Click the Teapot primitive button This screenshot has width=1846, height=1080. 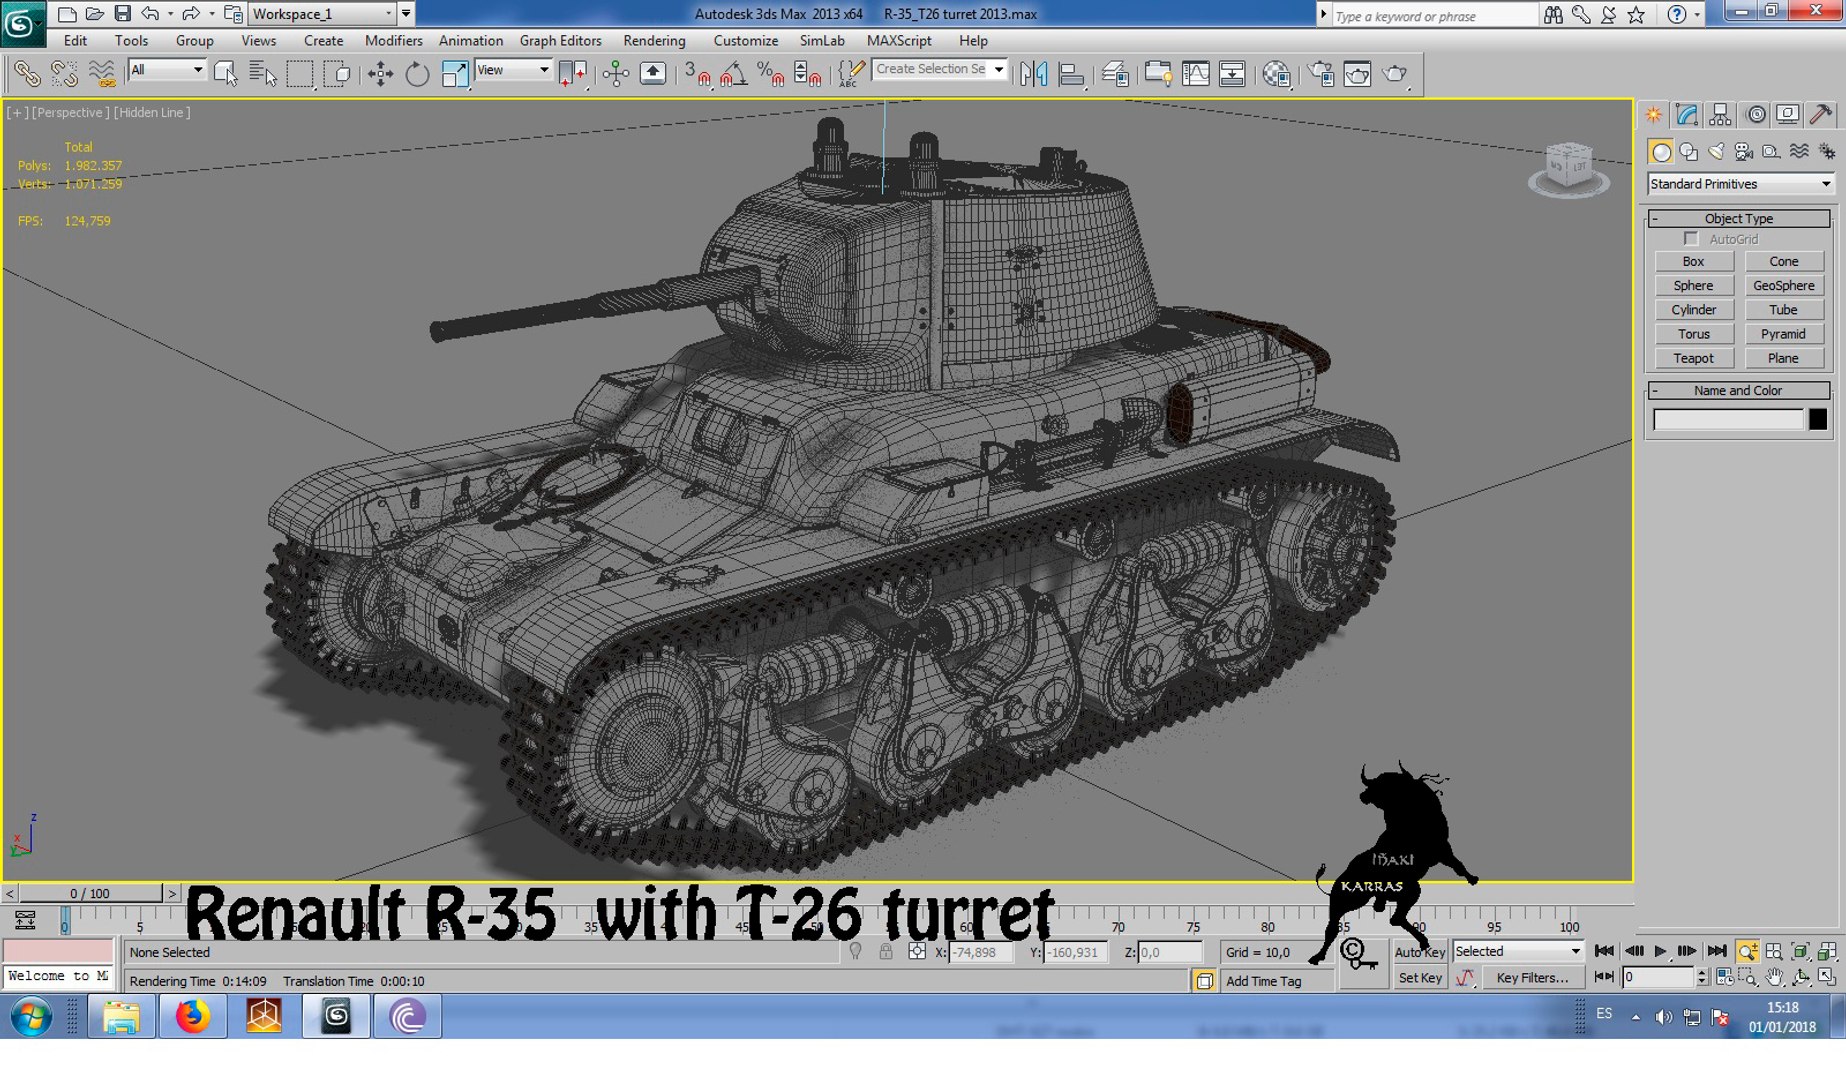click(x=1693, y=358)
